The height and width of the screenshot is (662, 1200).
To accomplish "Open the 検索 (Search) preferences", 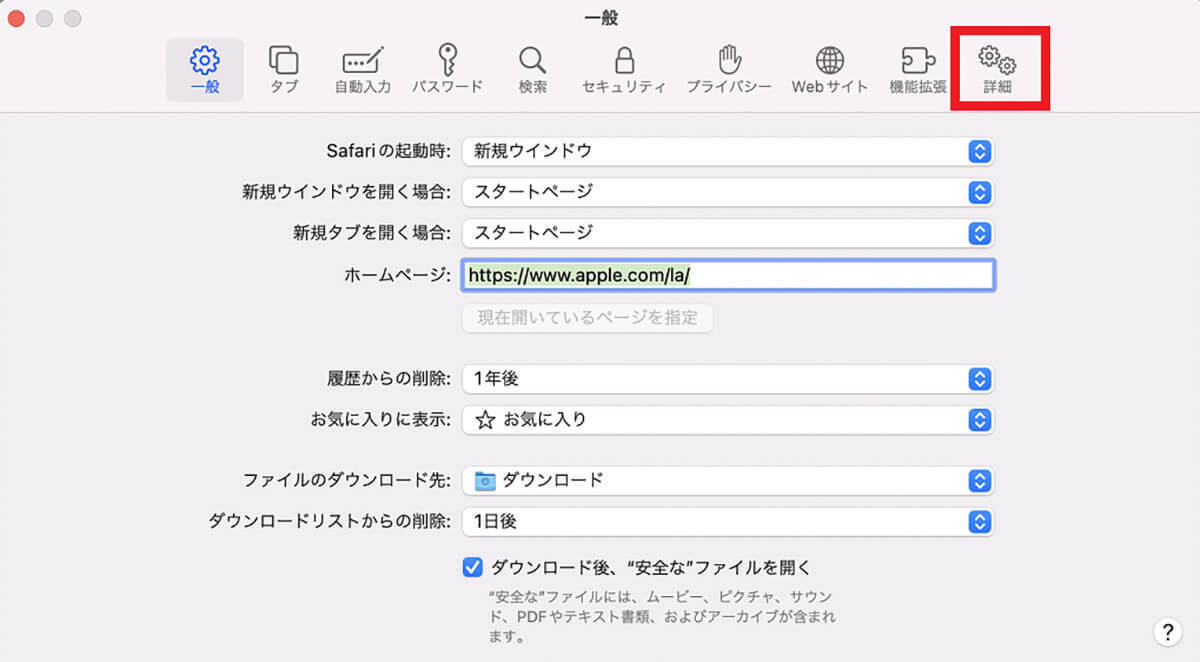I will coord(532,68).
